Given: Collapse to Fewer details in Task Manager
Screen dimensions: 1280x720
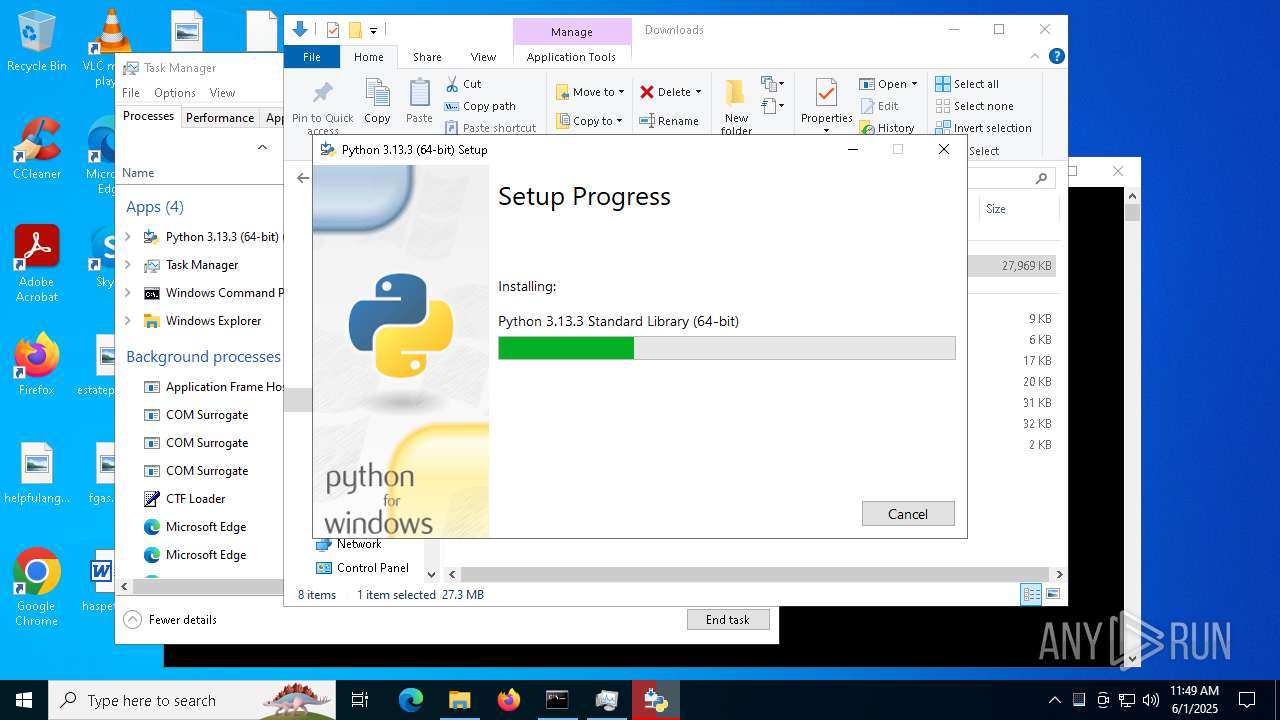Looking at the screenshot, I should point(171,620).
